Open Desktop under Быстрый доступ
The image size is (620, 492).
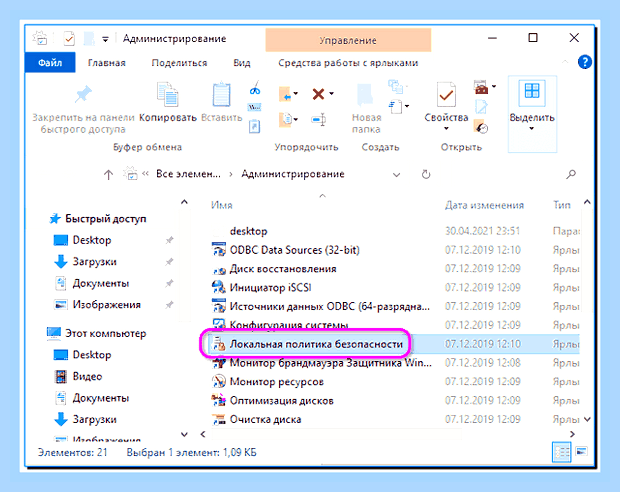tap(92, 240)
